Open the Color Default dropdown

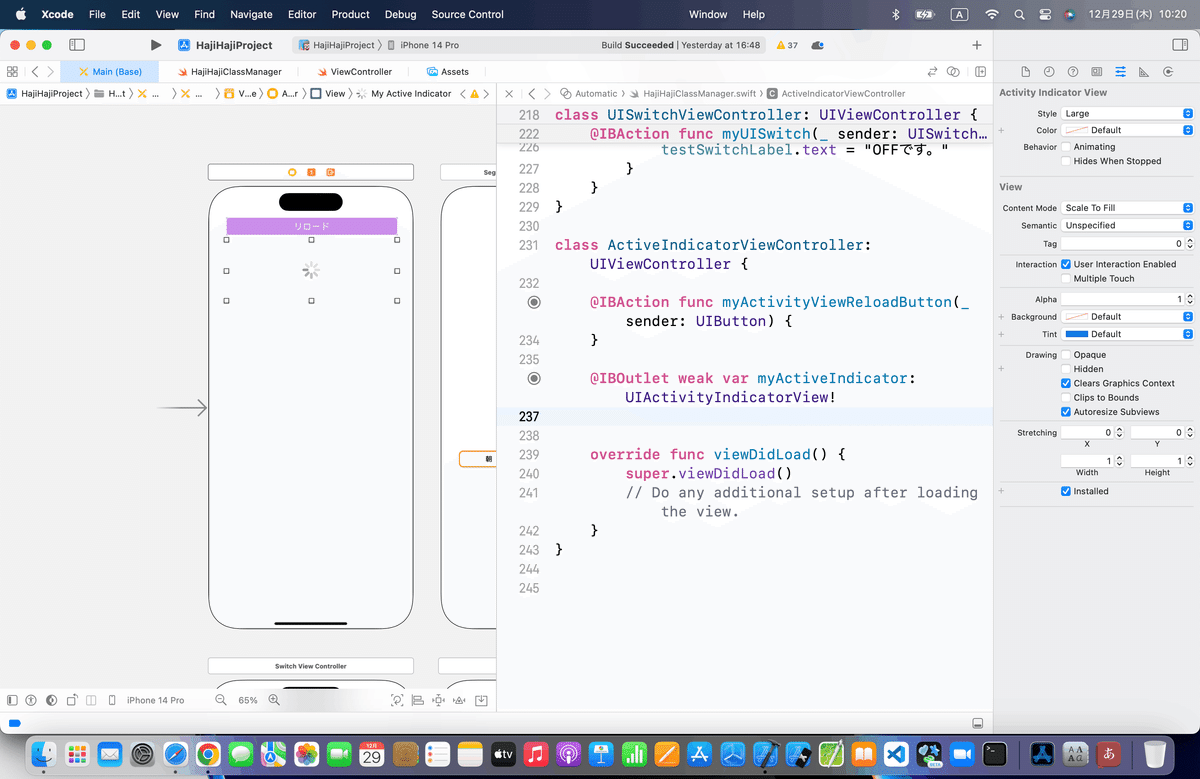click(1127, 130)
